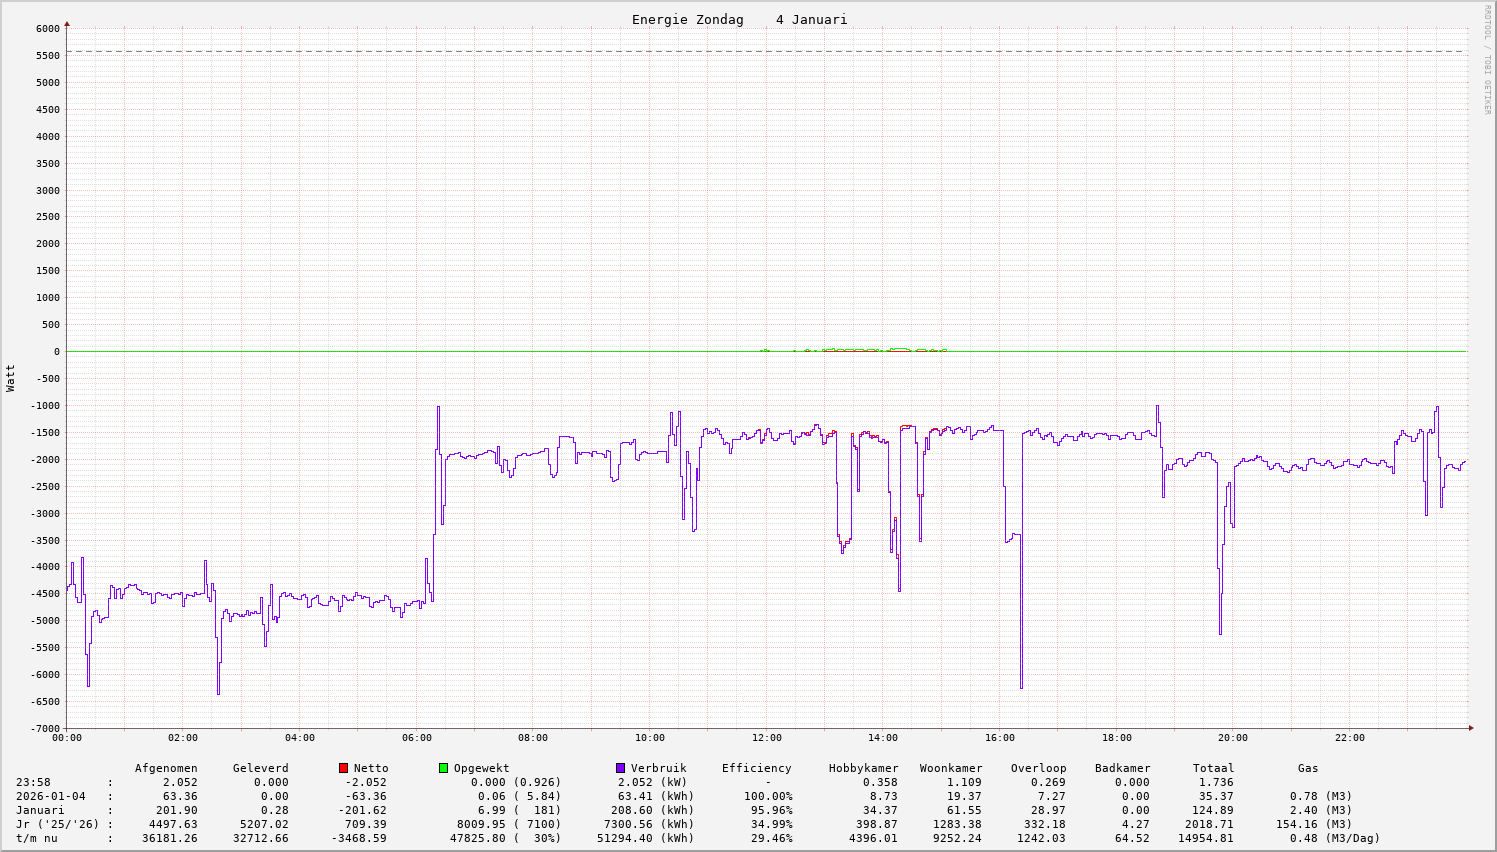
Task: Click the red arrow atop y-axis
Action: [67, 22]
